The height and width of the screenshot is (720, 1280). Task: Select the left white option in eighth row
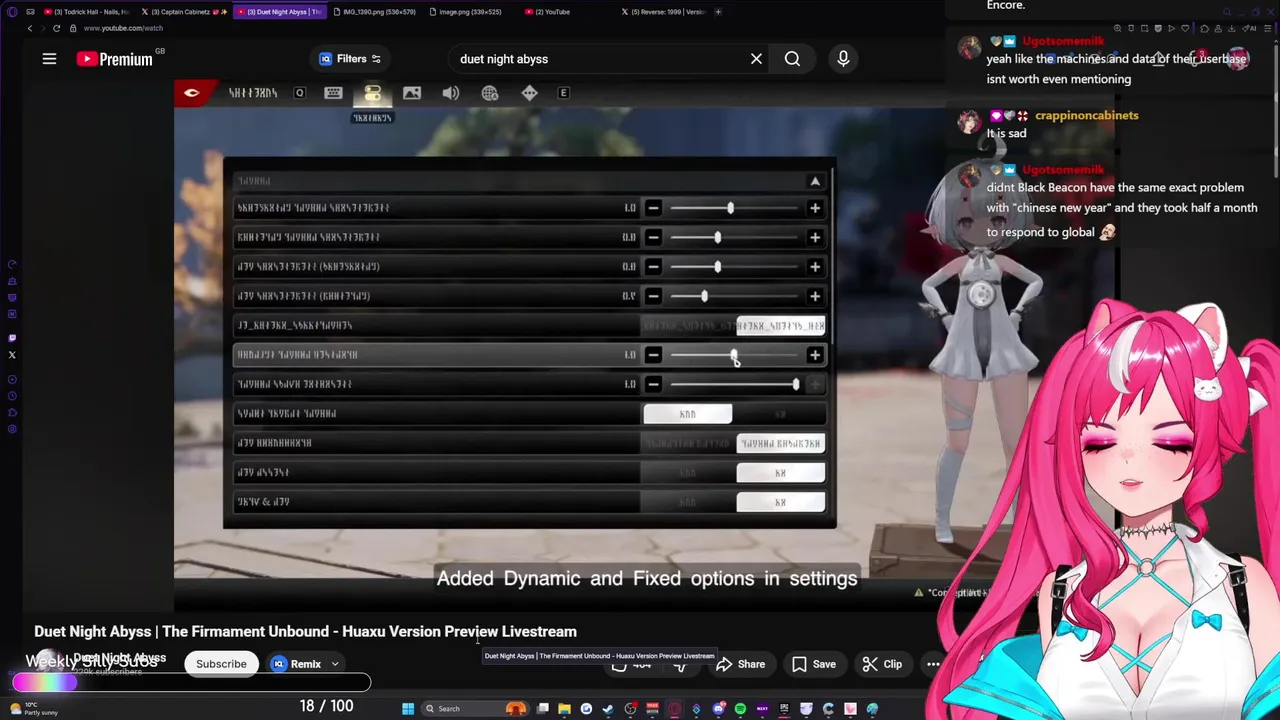click(x=688, y=414)
